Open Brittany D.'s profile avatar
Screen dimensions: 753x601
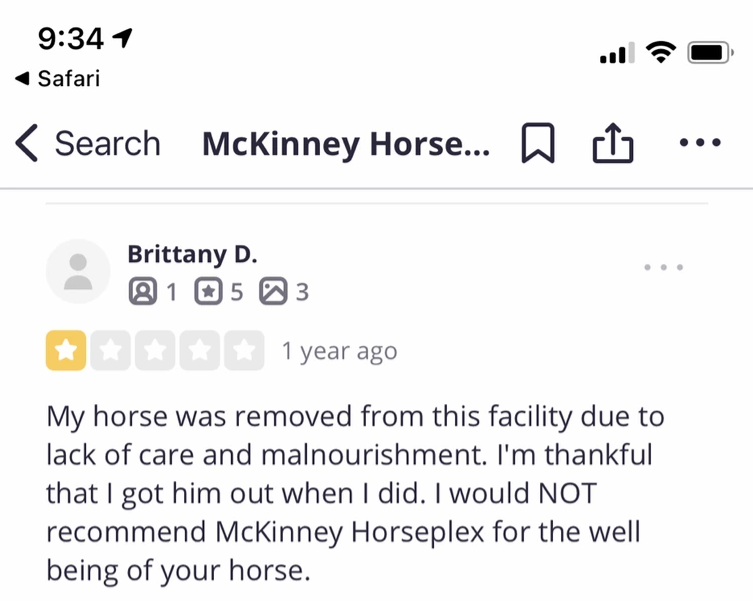pyautogui.click(x=78, y=271)
